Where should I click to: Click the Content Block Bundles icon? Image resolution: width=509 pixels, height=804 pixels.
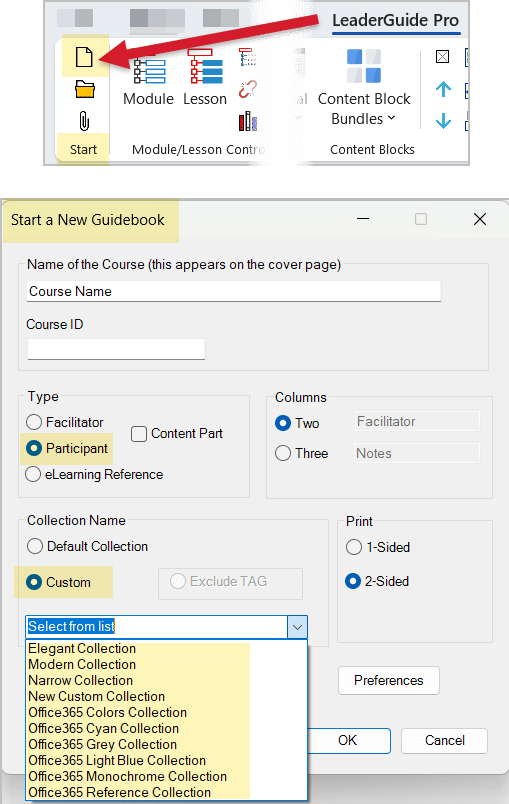(x=364, y=66)
